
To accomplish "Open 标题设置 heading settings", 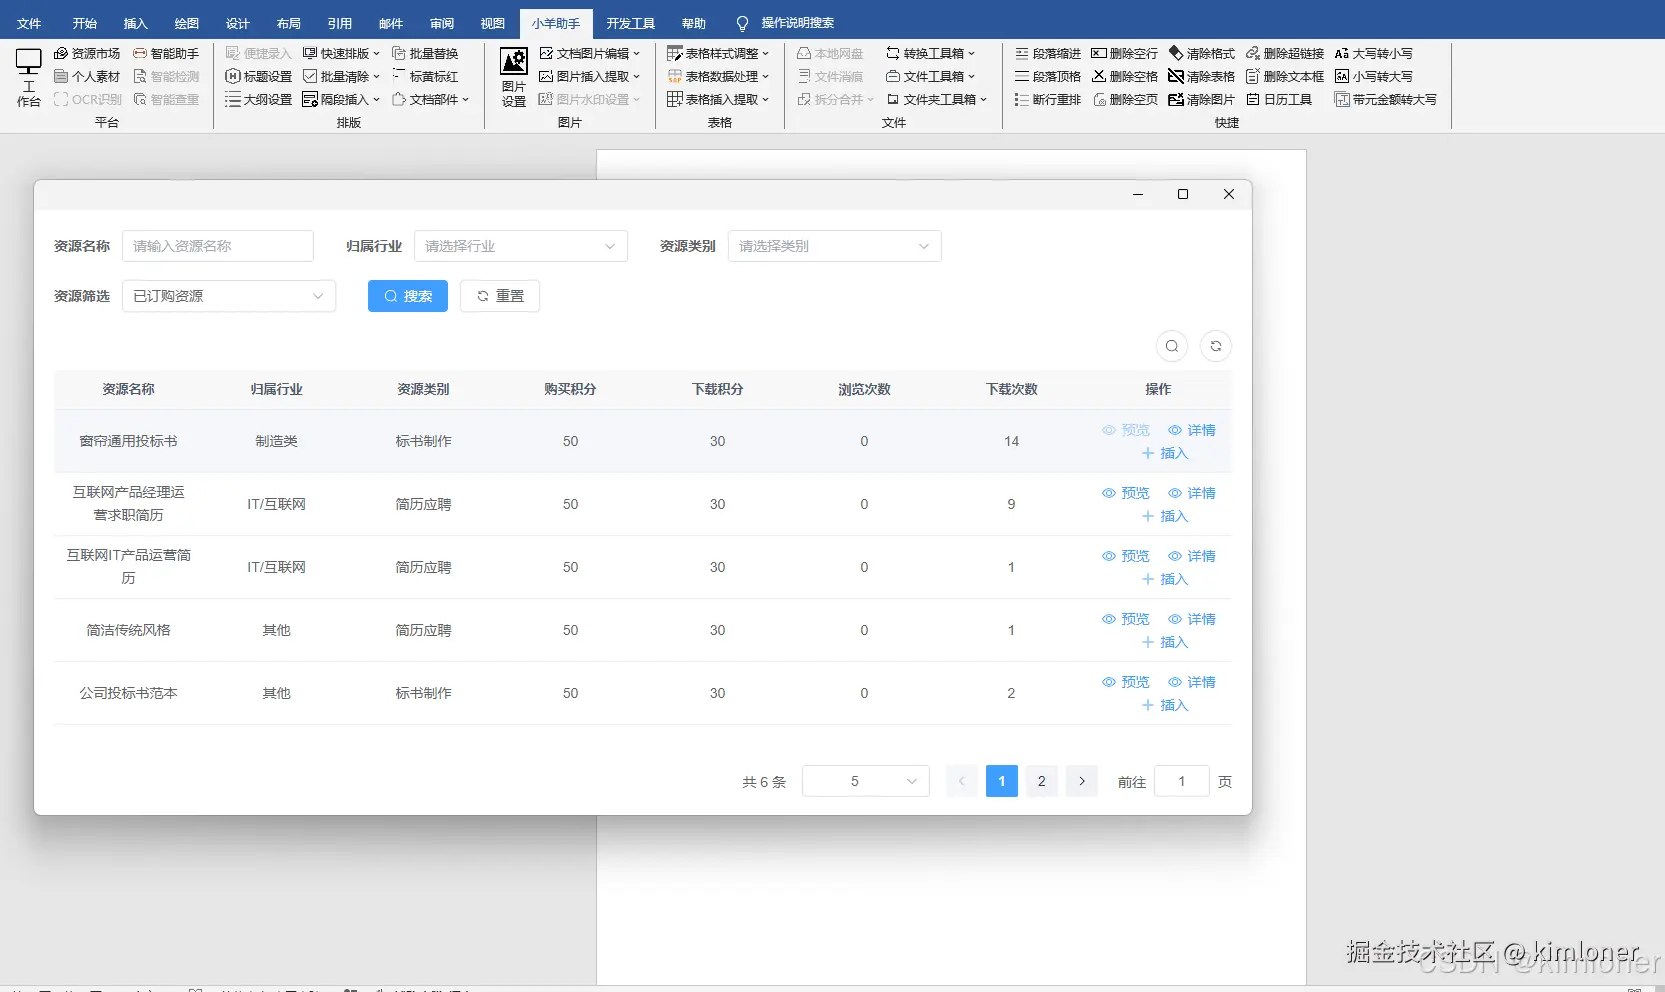I will tap(259, 76).
